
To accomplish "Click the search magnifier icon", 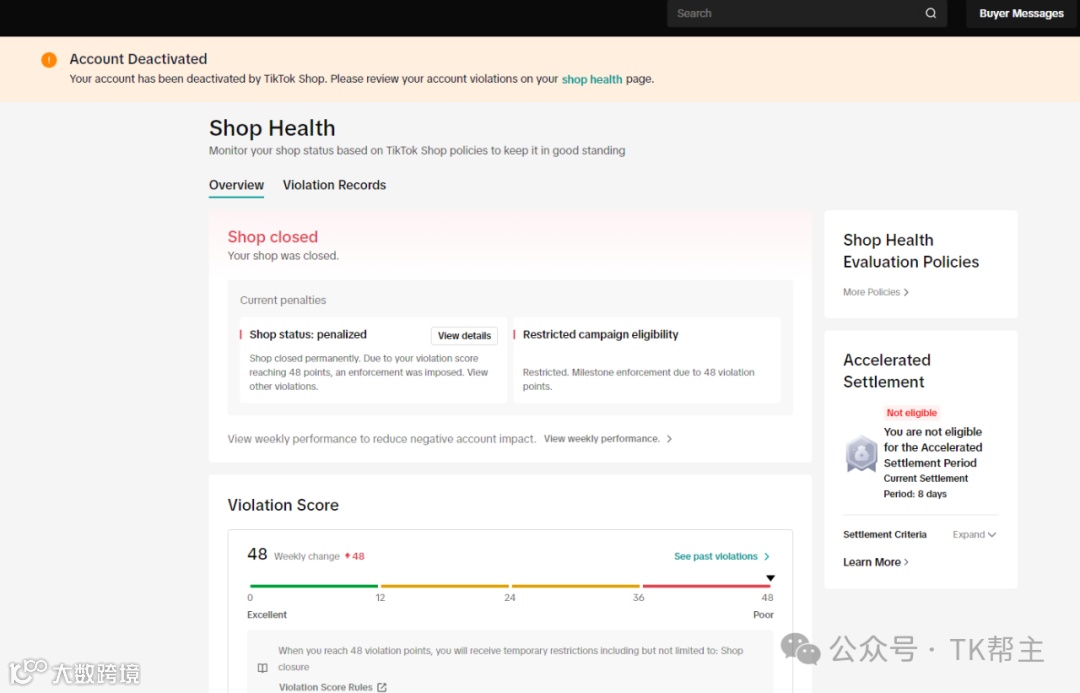I will [931, 13].
